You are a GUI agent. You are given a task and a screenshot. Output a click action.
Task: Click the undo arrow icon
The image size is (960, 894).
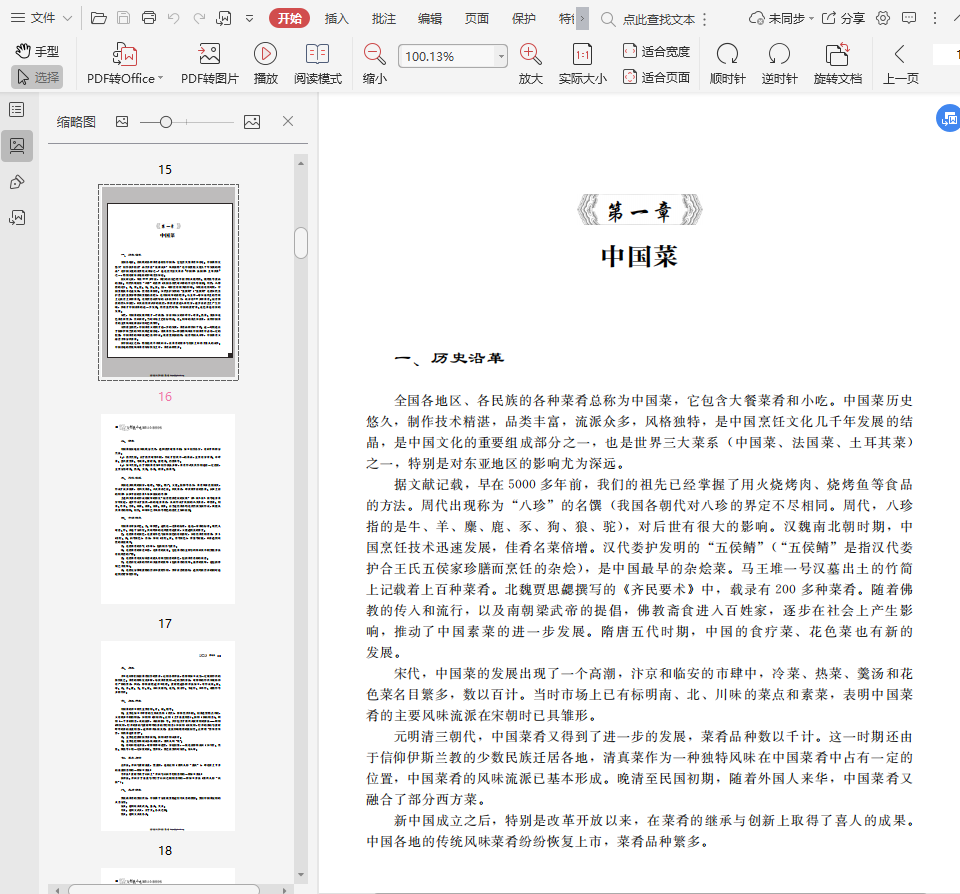pyautogui.click(x=174, y=18)
